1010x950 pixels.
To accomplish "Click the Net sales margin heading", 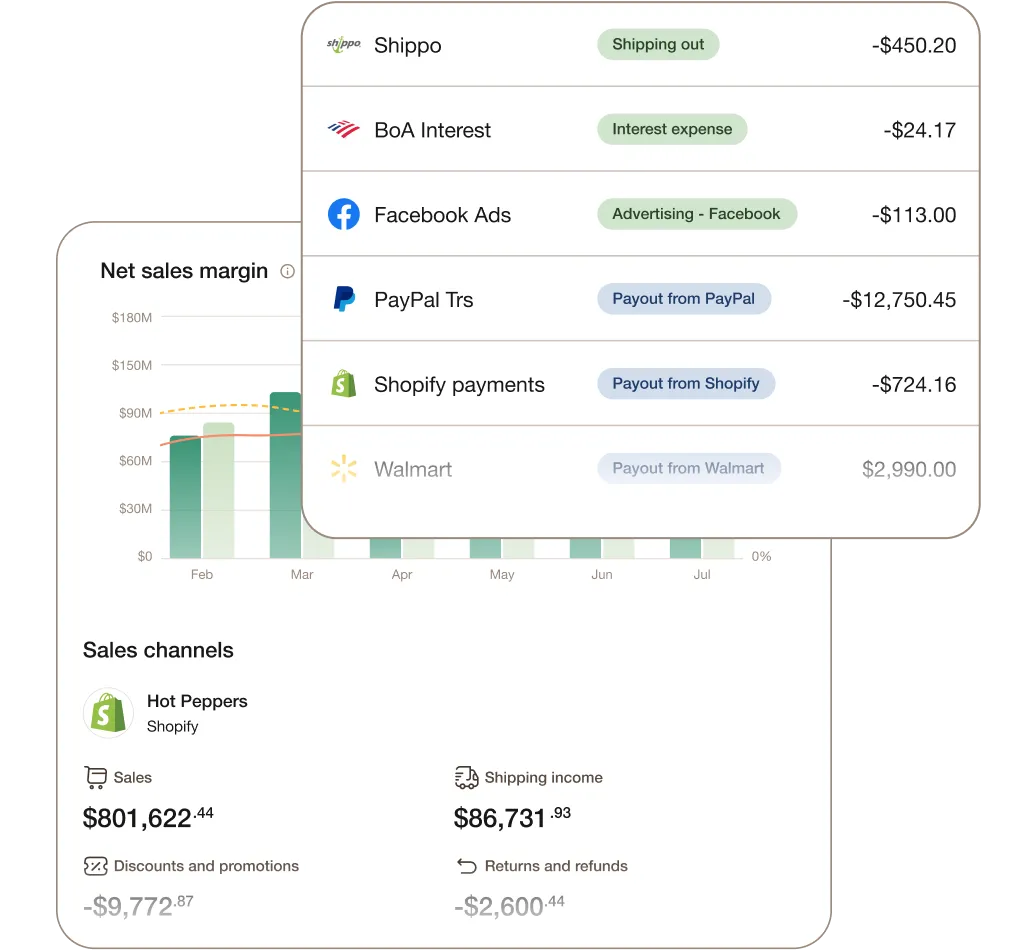I will coord(184,271).
